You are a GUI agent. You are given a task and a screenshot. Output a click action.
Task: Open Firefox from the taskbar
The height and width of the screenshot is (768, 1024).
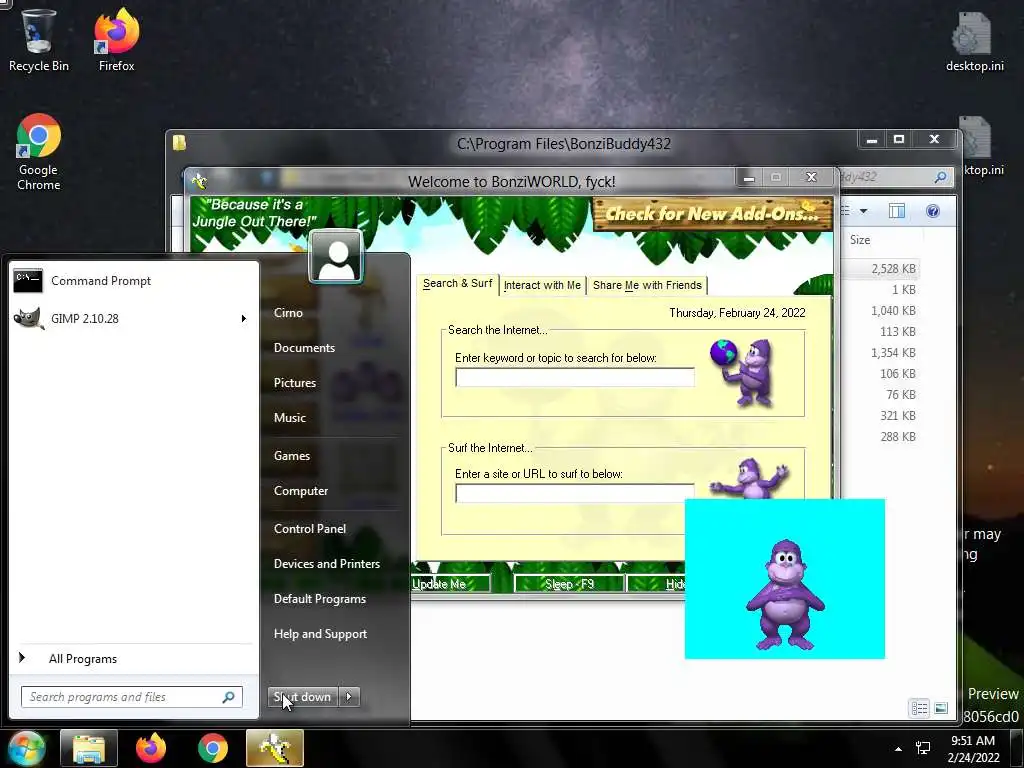(151, 748)
